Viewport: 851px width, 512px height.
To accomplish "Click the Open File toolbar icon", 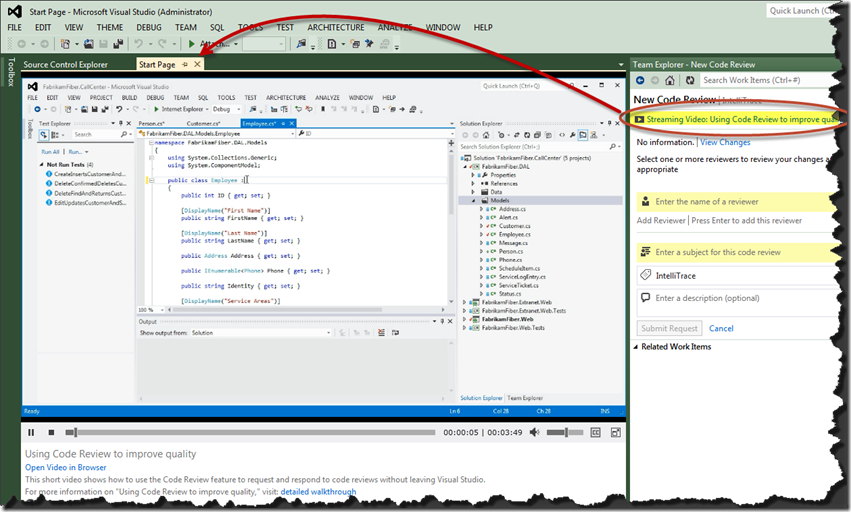I will (88, 44).
